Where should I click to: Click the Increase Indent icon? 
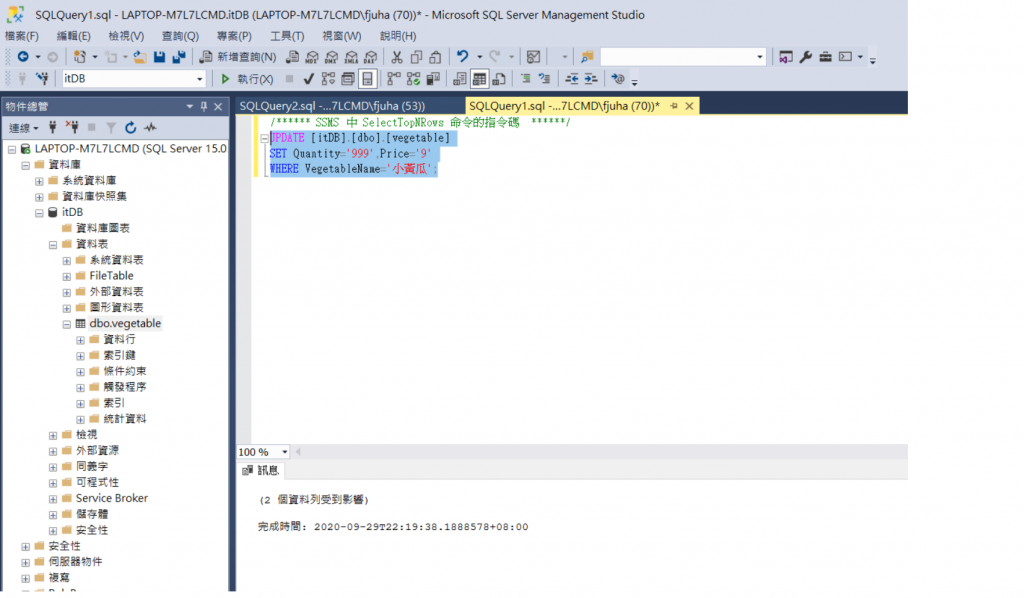click(x=590, y=78)
